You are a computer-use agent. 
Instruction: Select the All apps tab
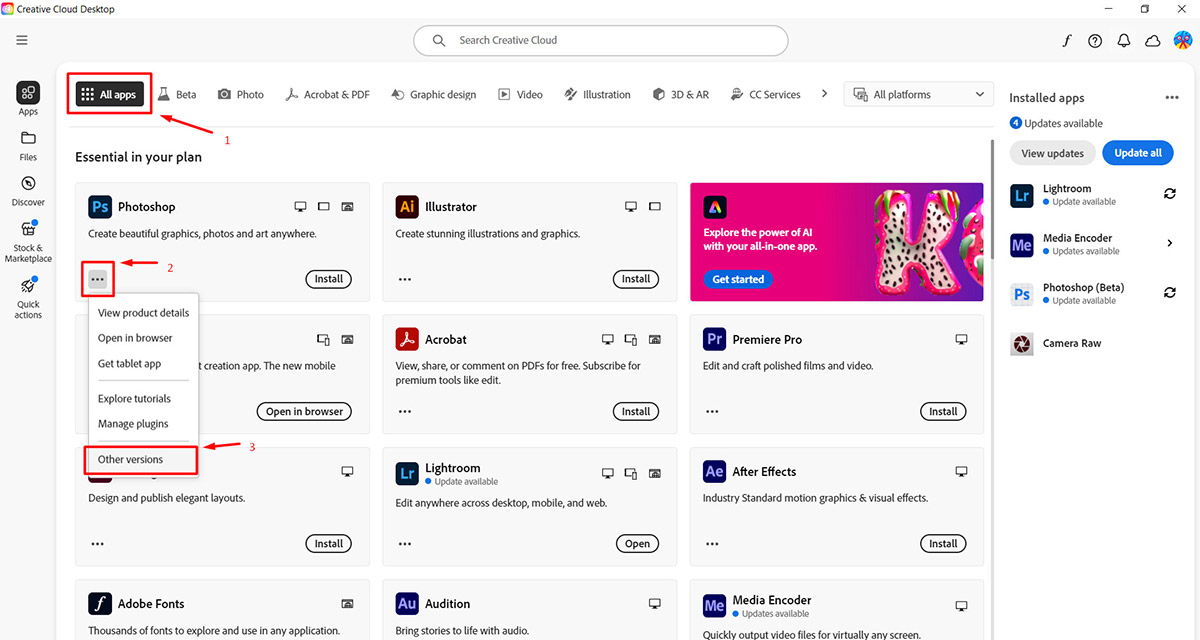[109, 95]
